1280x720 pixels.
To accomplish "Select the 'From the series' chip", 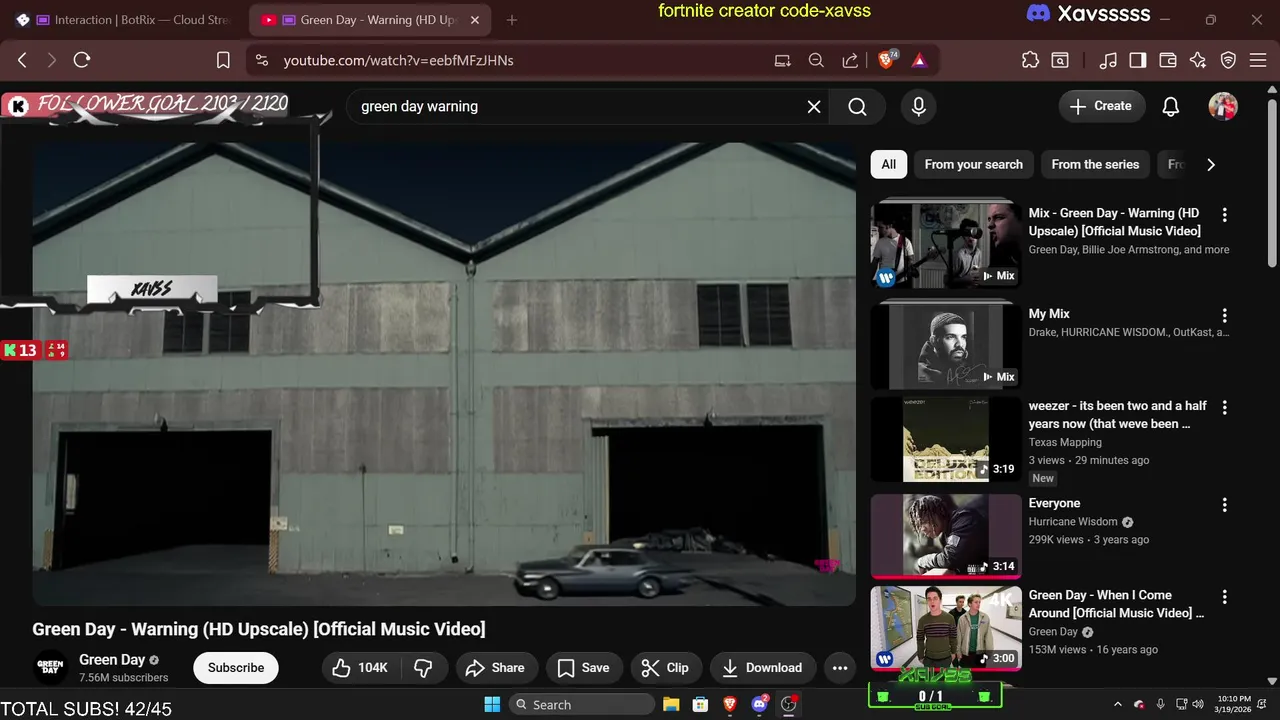I will 1095,164.
